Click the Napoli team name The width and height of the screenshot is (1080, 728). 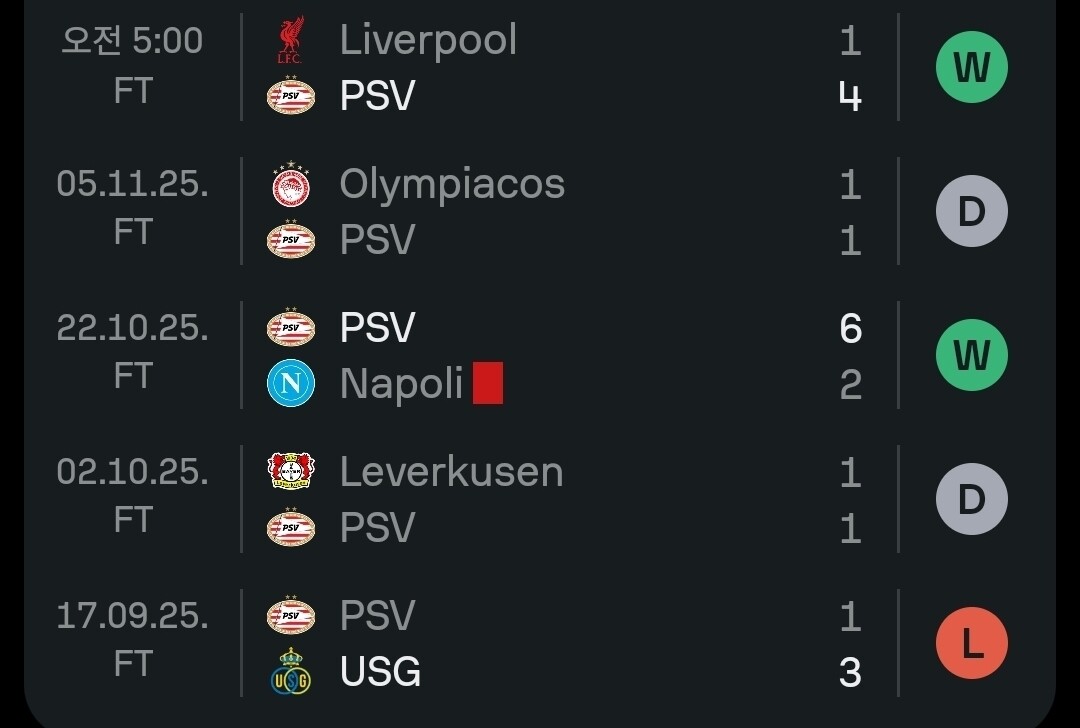coord(401,384)
